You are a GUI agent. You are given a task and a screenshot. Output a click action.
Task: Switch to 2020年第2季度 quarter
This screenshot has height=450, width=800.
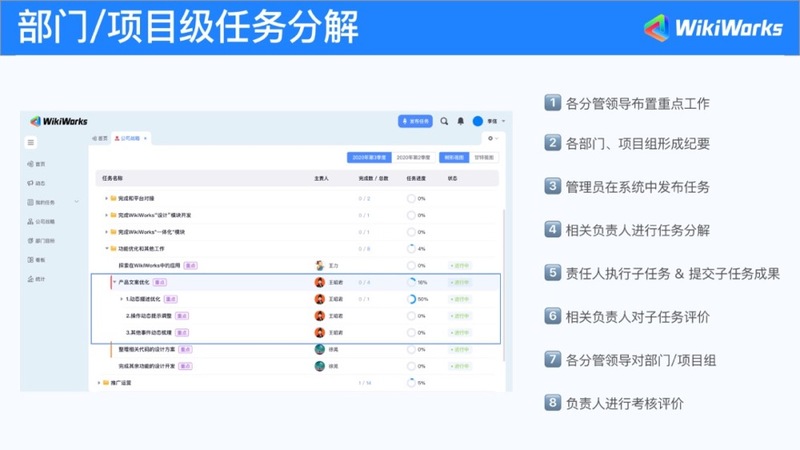pyautogui.click(x=416, y=157)
